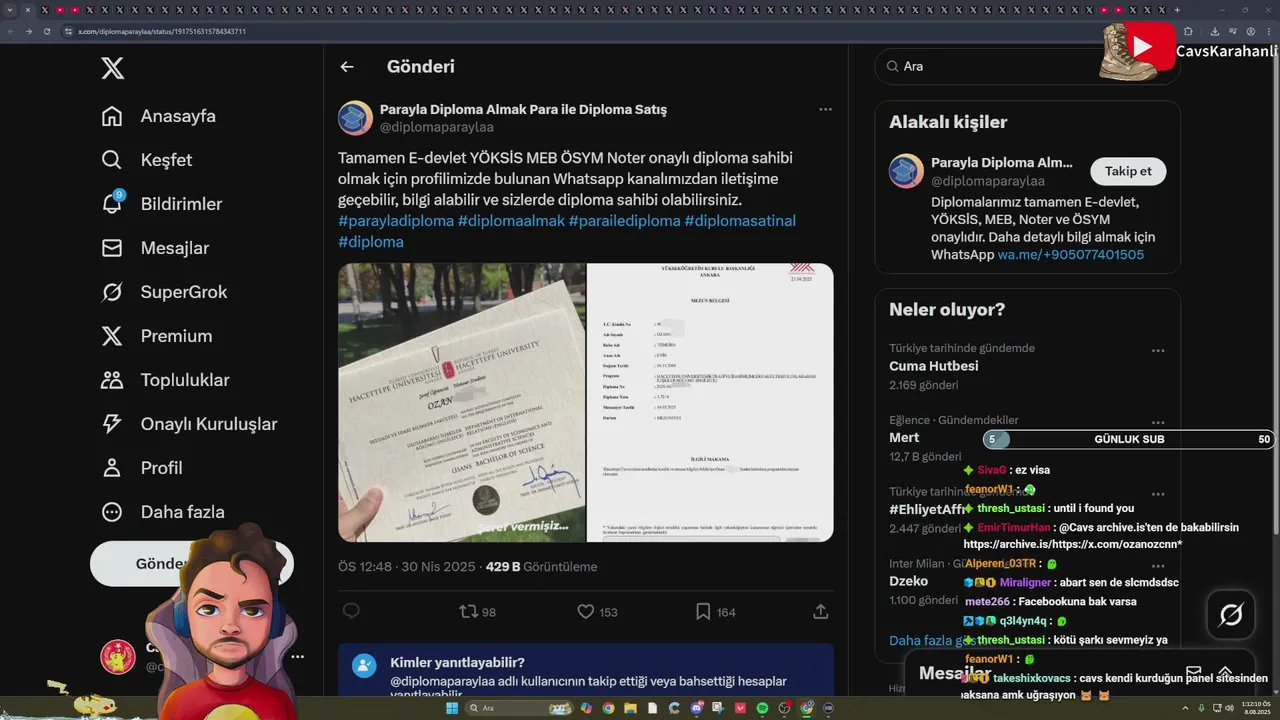Viewport: 1280px width, 720px height.
Task: Click the browser forward arrow
Action: (x=29, y=31)
